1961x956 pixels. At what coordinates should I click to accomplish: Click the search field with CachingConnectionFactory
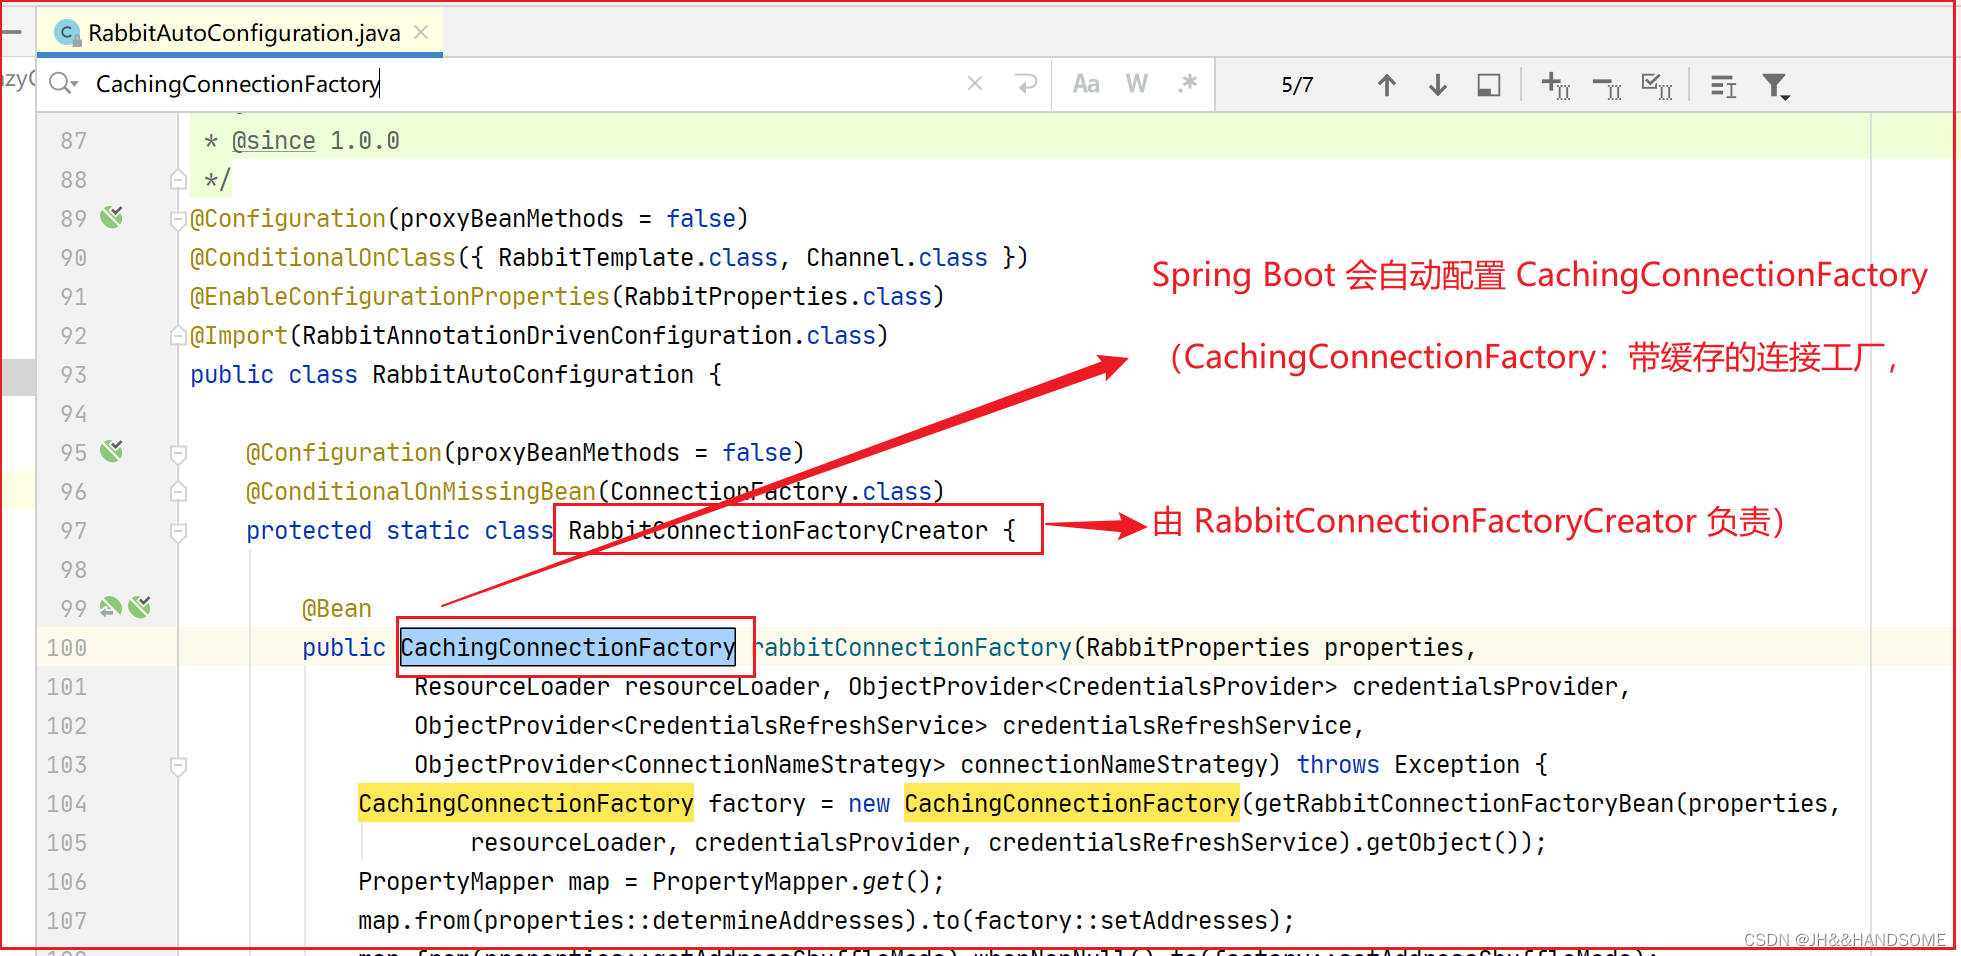coord(520,84)
